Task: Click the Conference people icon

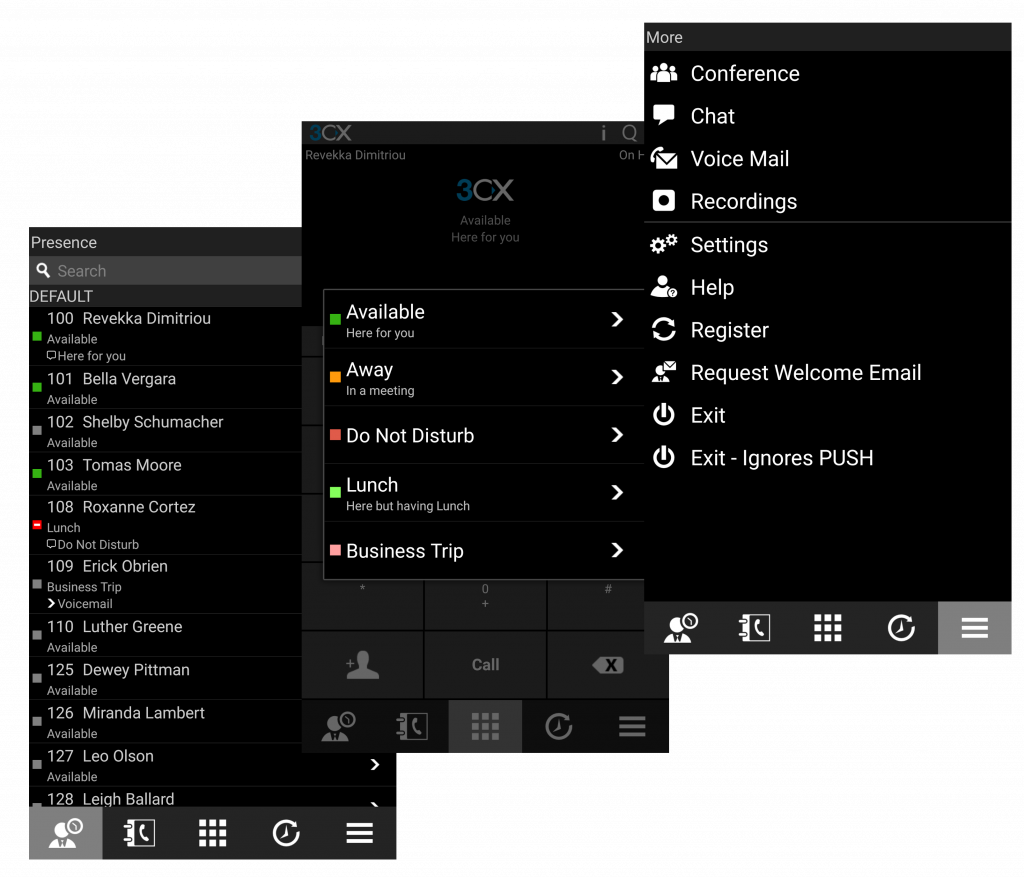Action: [664, 73]
